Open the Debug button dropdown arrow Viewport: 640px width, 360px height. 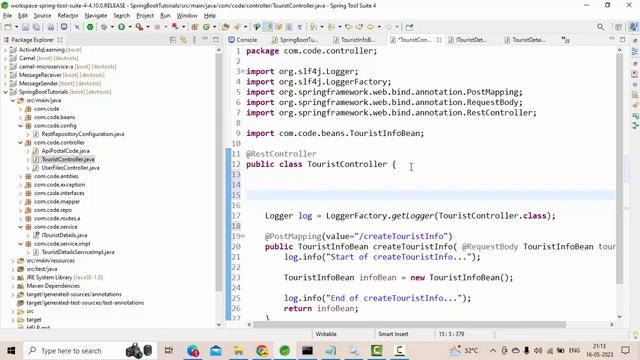[112, 27]
